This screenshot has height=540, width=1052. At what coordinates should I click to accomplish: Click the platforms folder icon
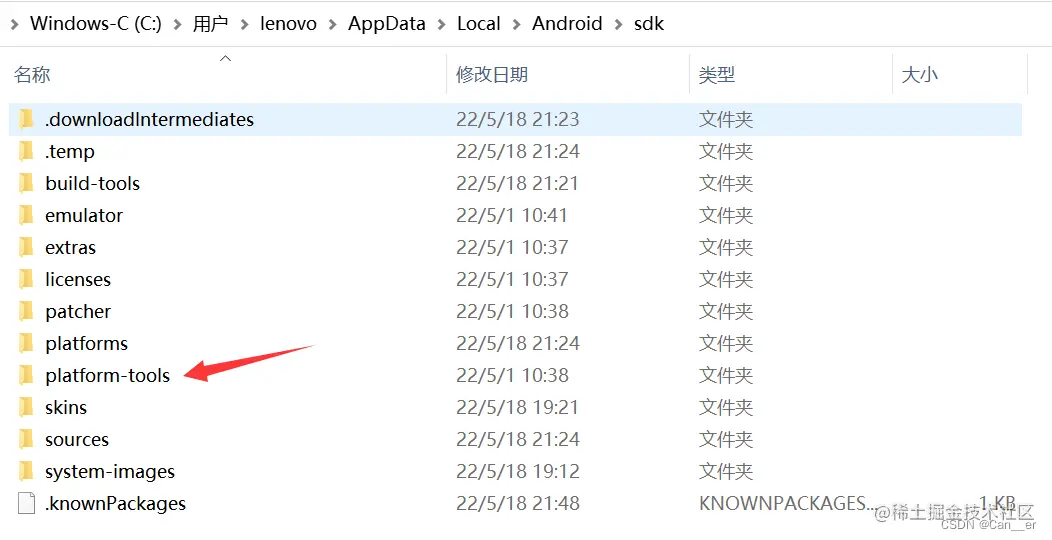coord(26,343)
